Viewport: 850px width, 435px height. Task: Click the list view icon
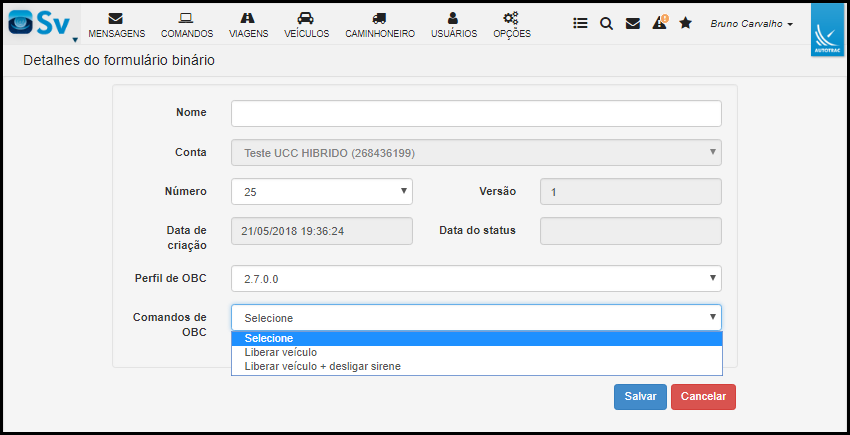[580, 23]
